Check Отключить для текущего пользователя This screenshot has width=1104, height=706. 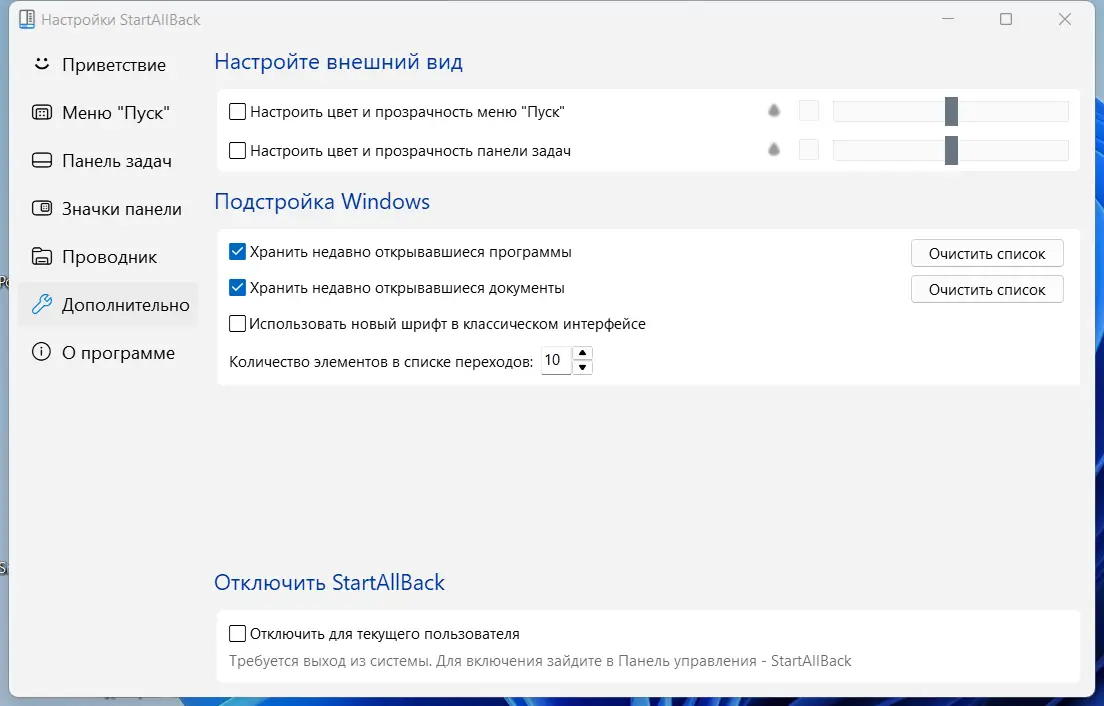(237, 633)
